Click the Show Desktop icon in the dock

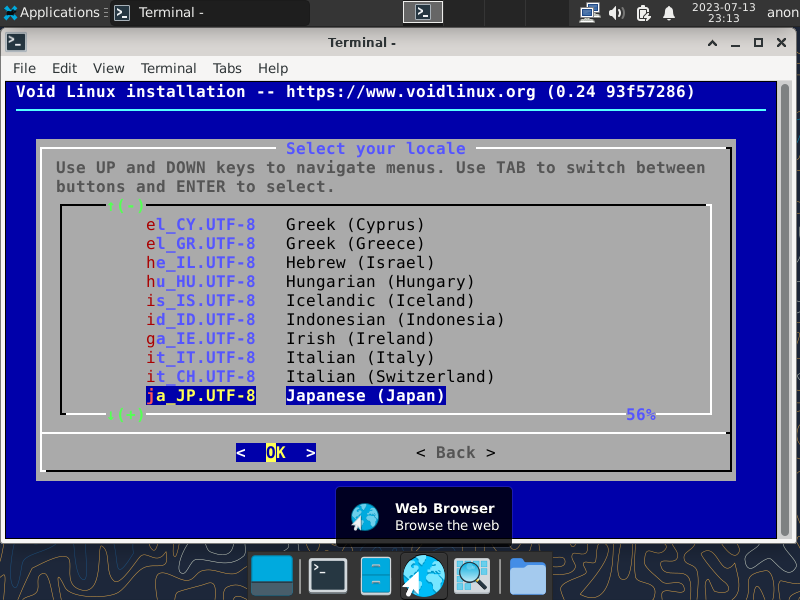click(272, 576)
